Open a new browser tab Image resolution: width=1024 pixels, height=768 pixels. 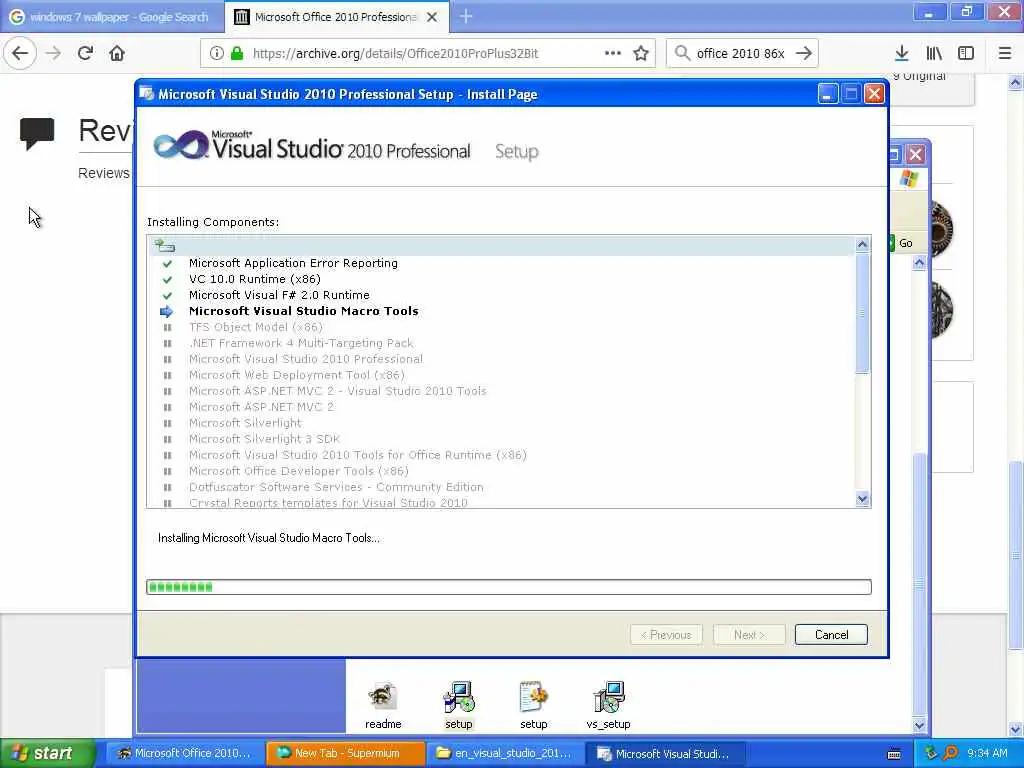466,16
